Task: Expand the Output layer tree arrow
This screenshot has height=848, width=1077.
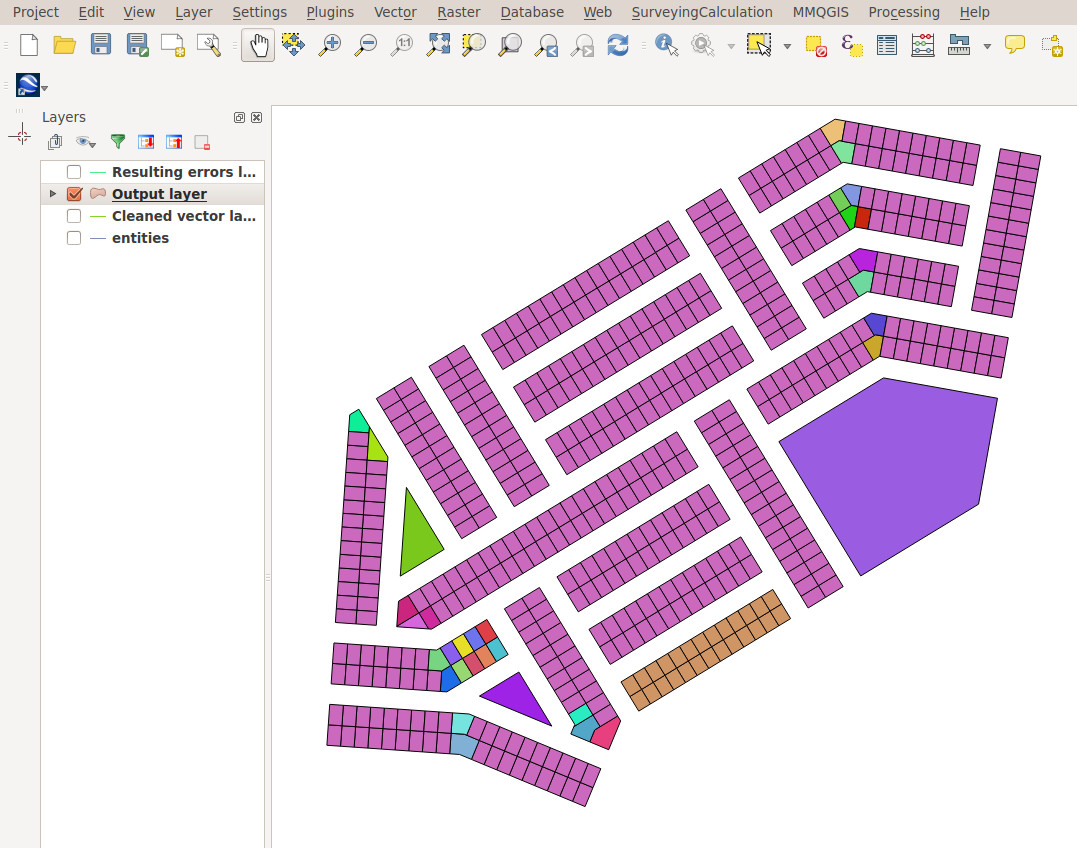Action: pos(53,194)
